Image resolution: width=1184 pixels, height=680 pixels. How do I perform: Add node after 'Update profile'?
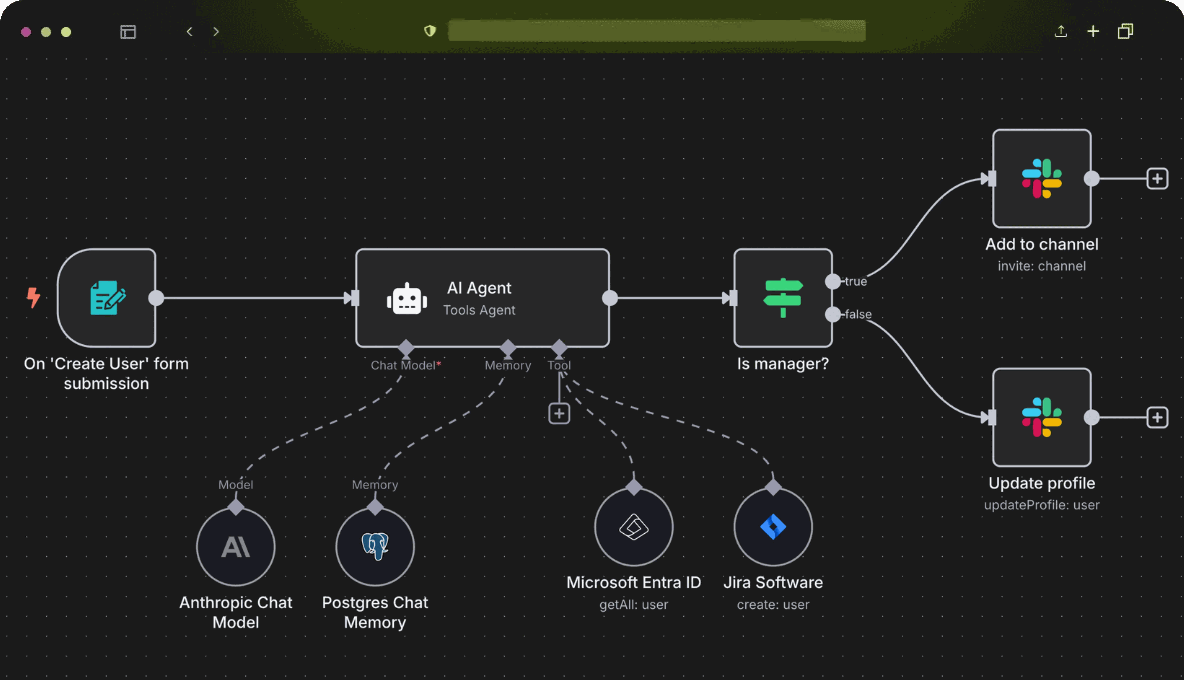tap(1157, 418)
